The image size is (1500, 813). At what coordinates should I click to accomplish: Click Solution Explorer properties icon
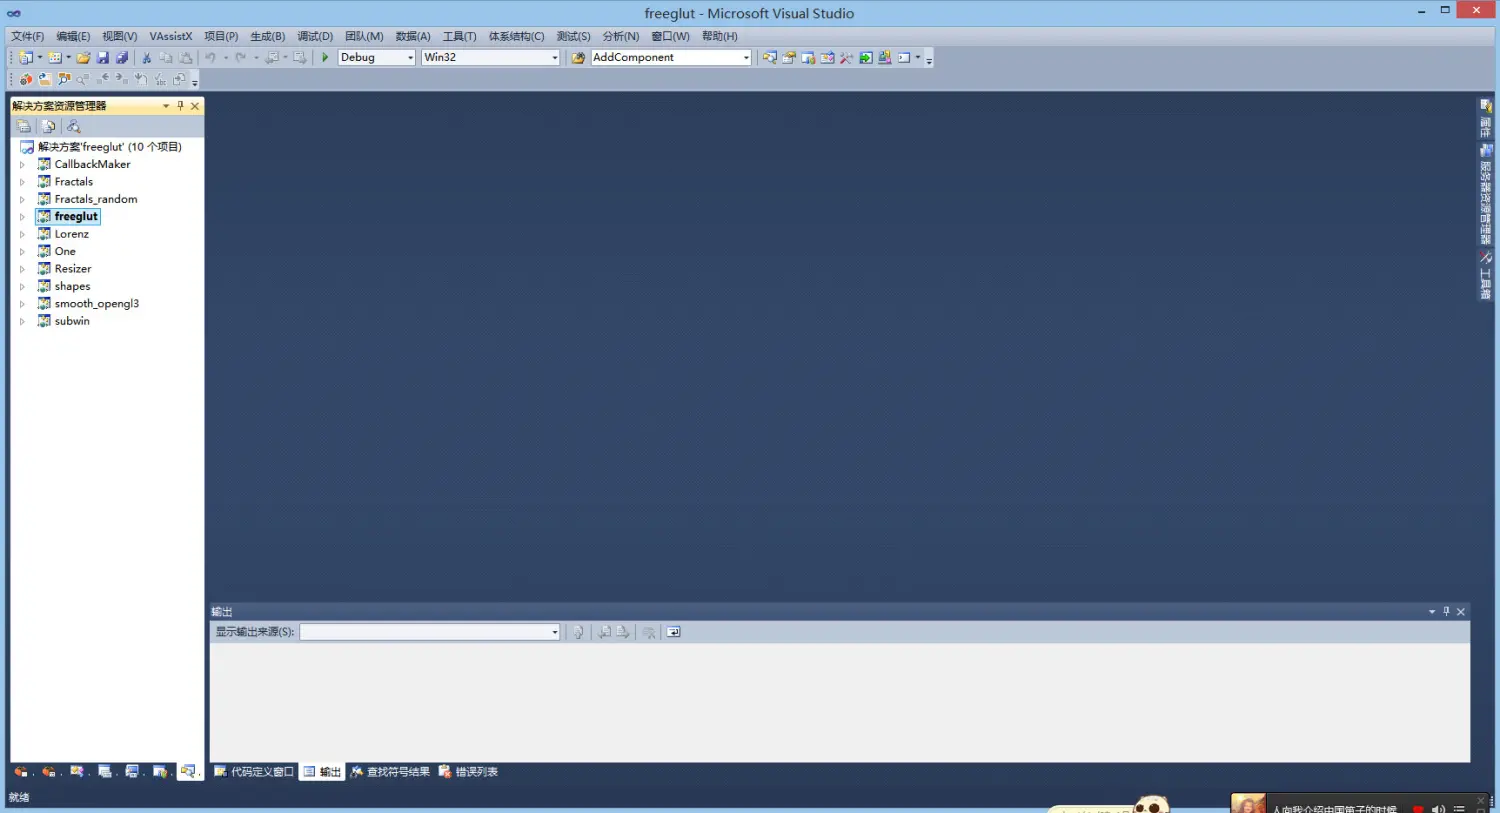pyautogui.click(x=24, y=126)
